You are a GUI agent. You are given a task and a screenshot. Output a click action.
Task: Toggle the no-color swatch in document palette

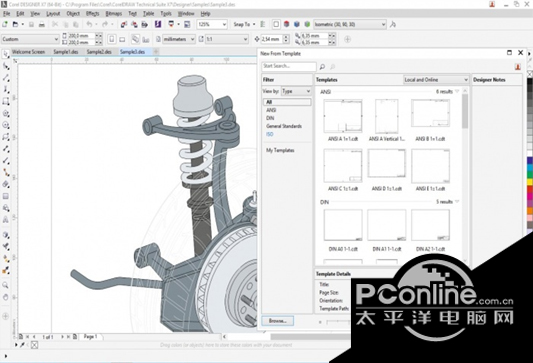34,345
